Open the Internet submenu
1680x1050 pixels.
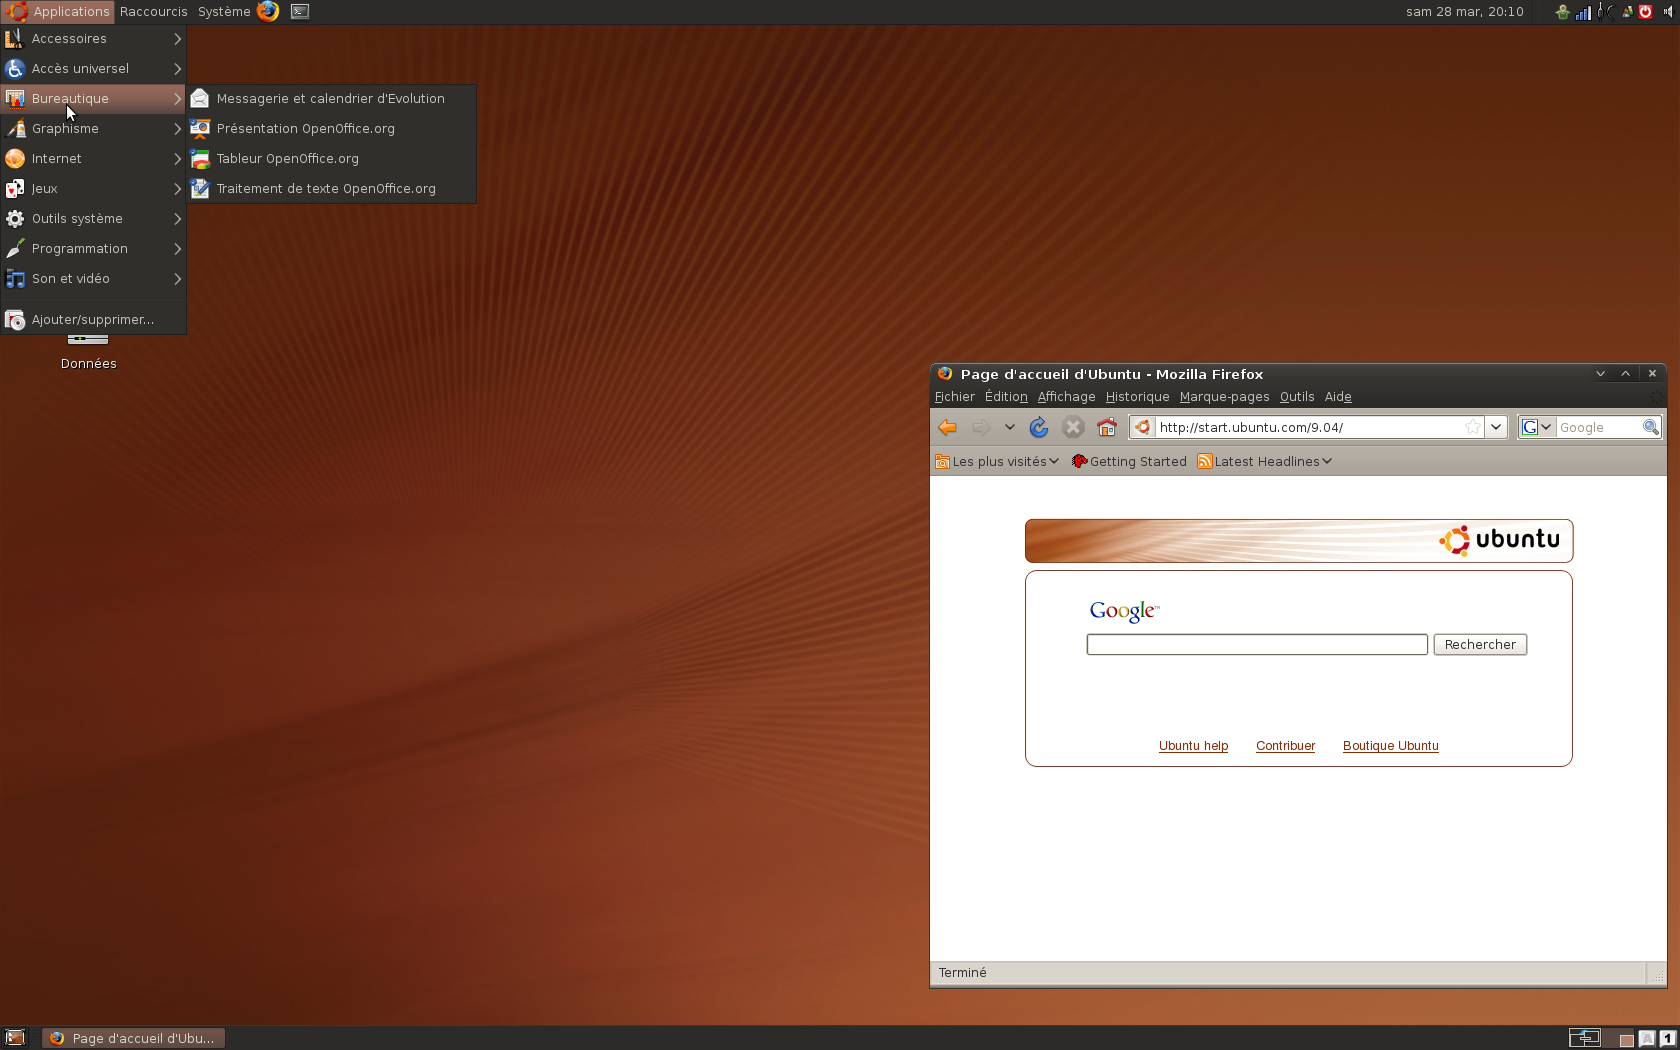[x=93, y=158]
